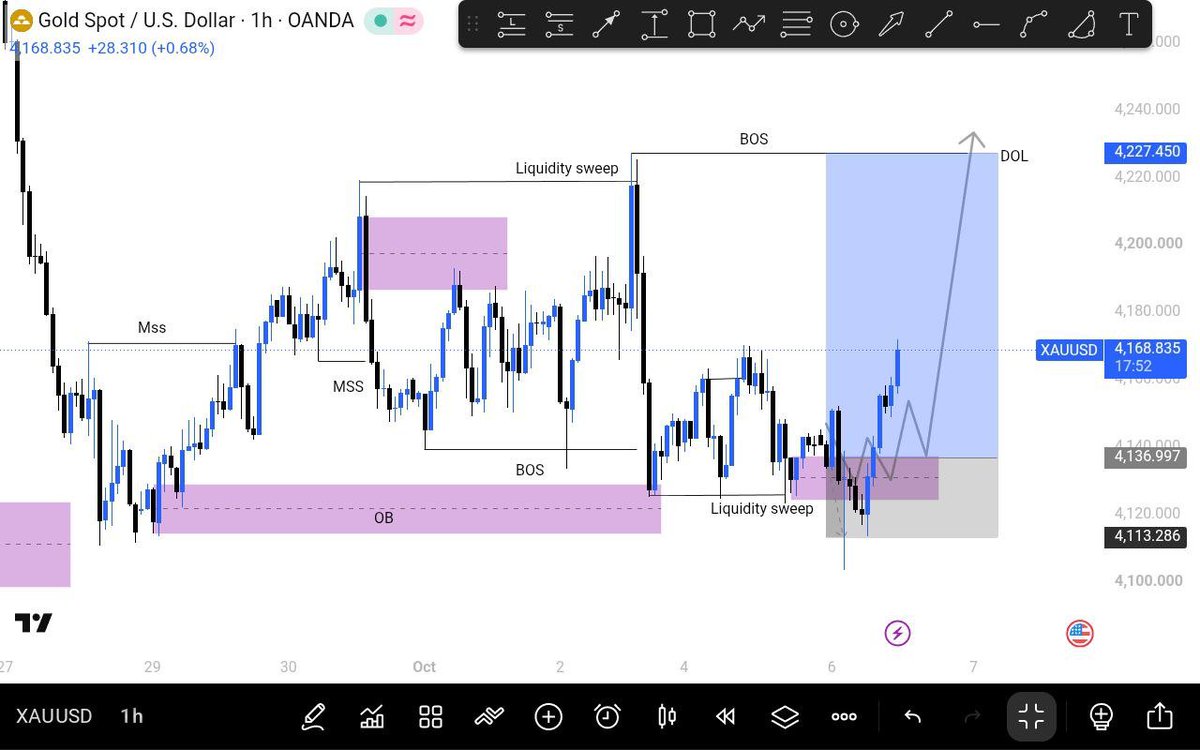Select the Price Range measure tool
Viewport: 1200px width, 750px height.
click(x=654, y=24)
